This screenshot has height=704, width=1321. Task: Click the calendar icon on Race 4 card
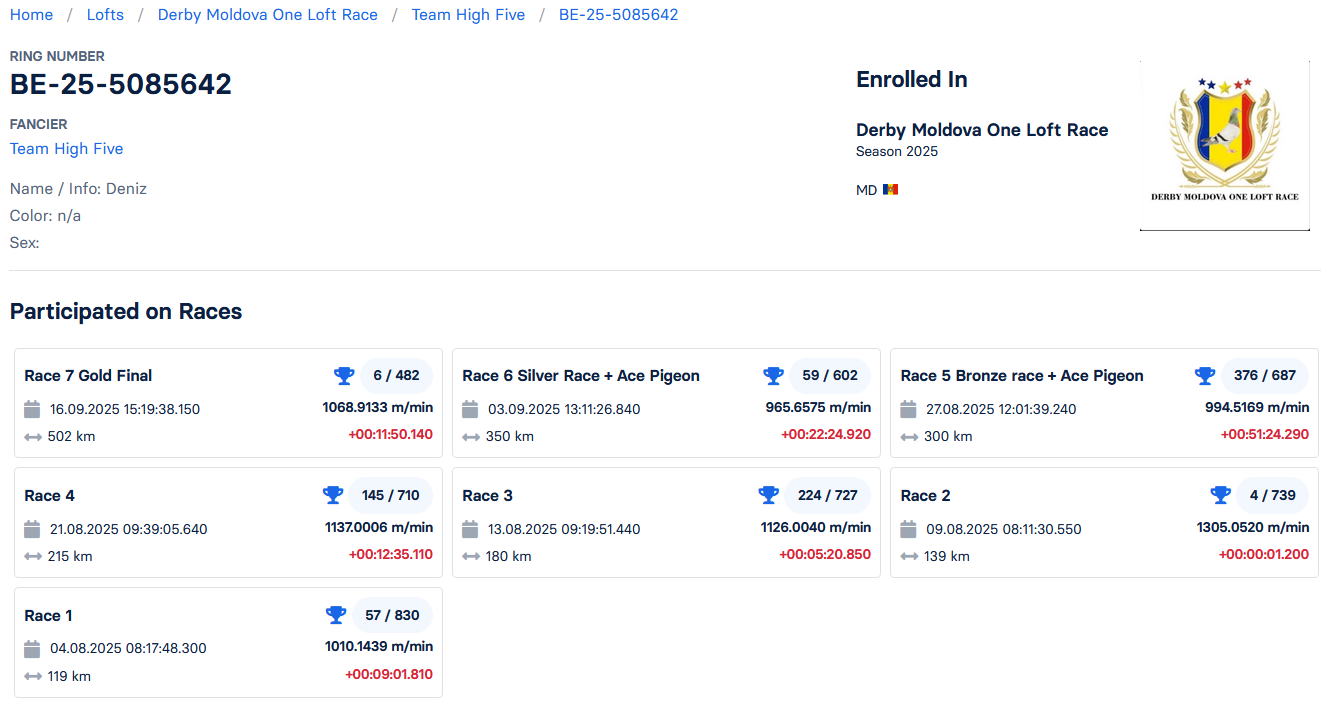pyautogui.click(x=32, y=529)
